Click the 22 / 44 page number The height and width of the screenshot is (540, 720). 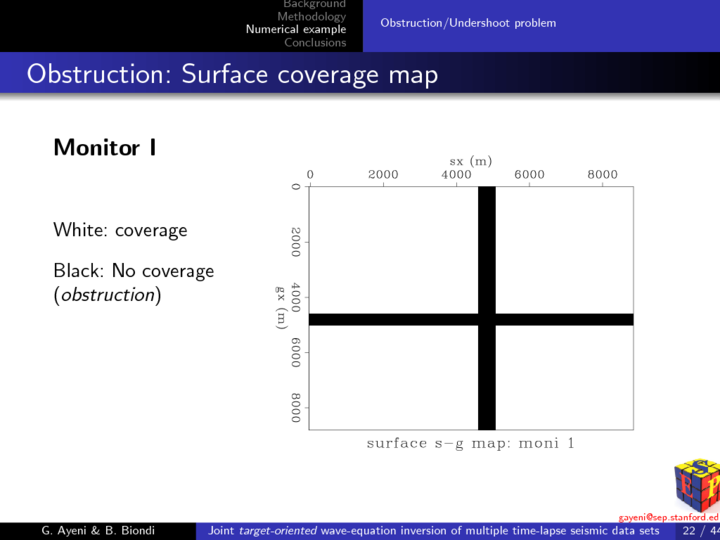tap(699, 531)
